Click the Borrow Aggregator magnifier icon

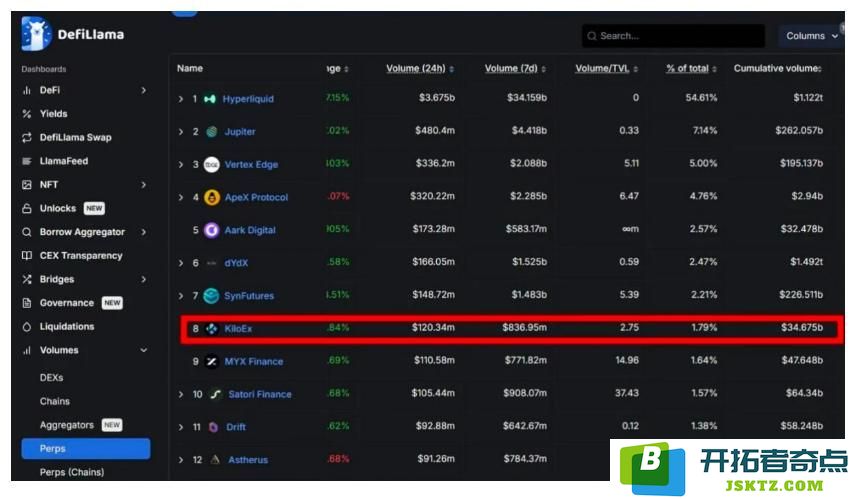[26, 232]
